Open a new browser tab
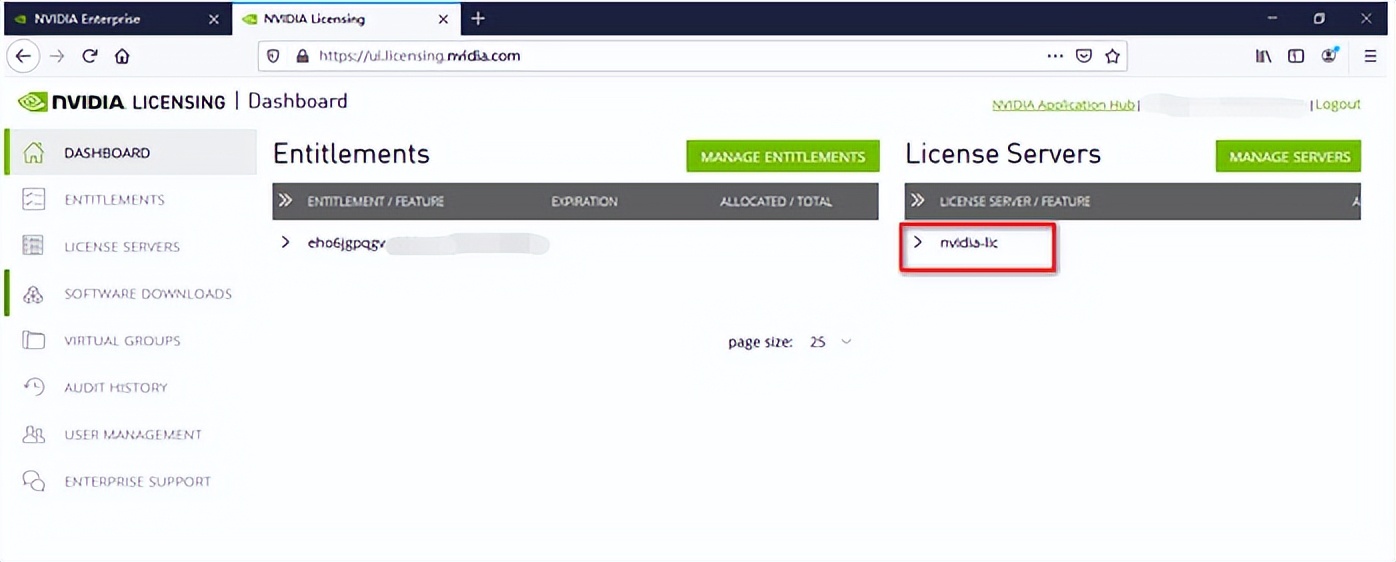Image resolution: width=1396 pixels, height=562 pixels. tap(478, 19)
